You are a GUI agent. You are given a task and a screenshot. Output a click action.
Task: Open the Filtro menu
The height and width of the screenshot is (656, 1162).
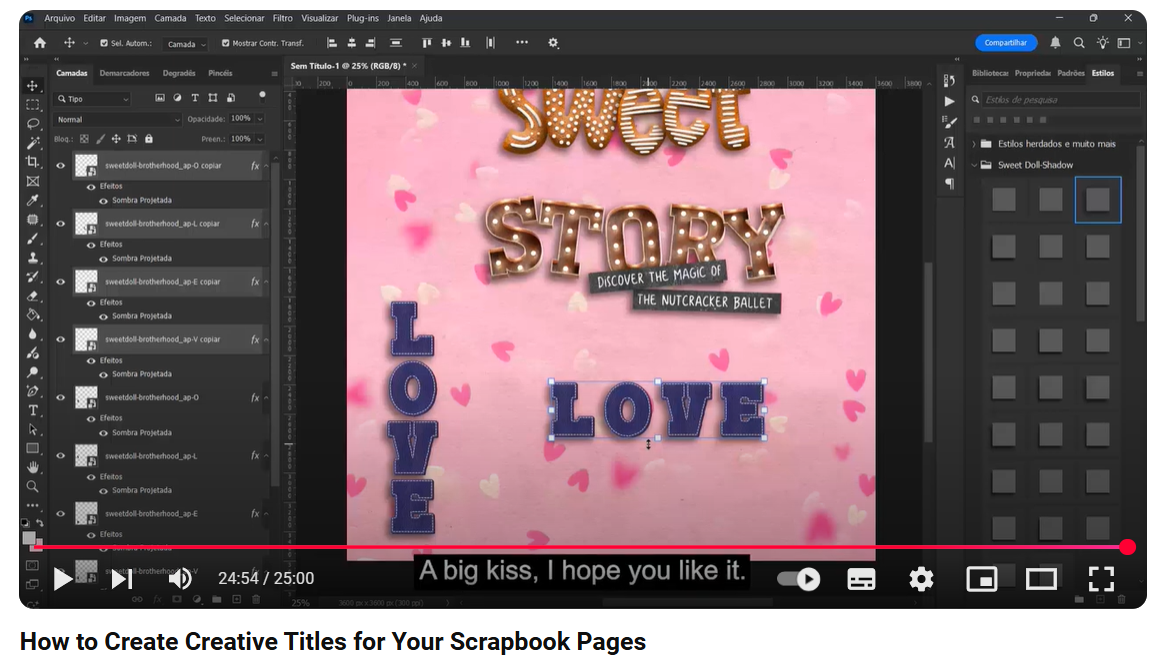click(282, 18)
